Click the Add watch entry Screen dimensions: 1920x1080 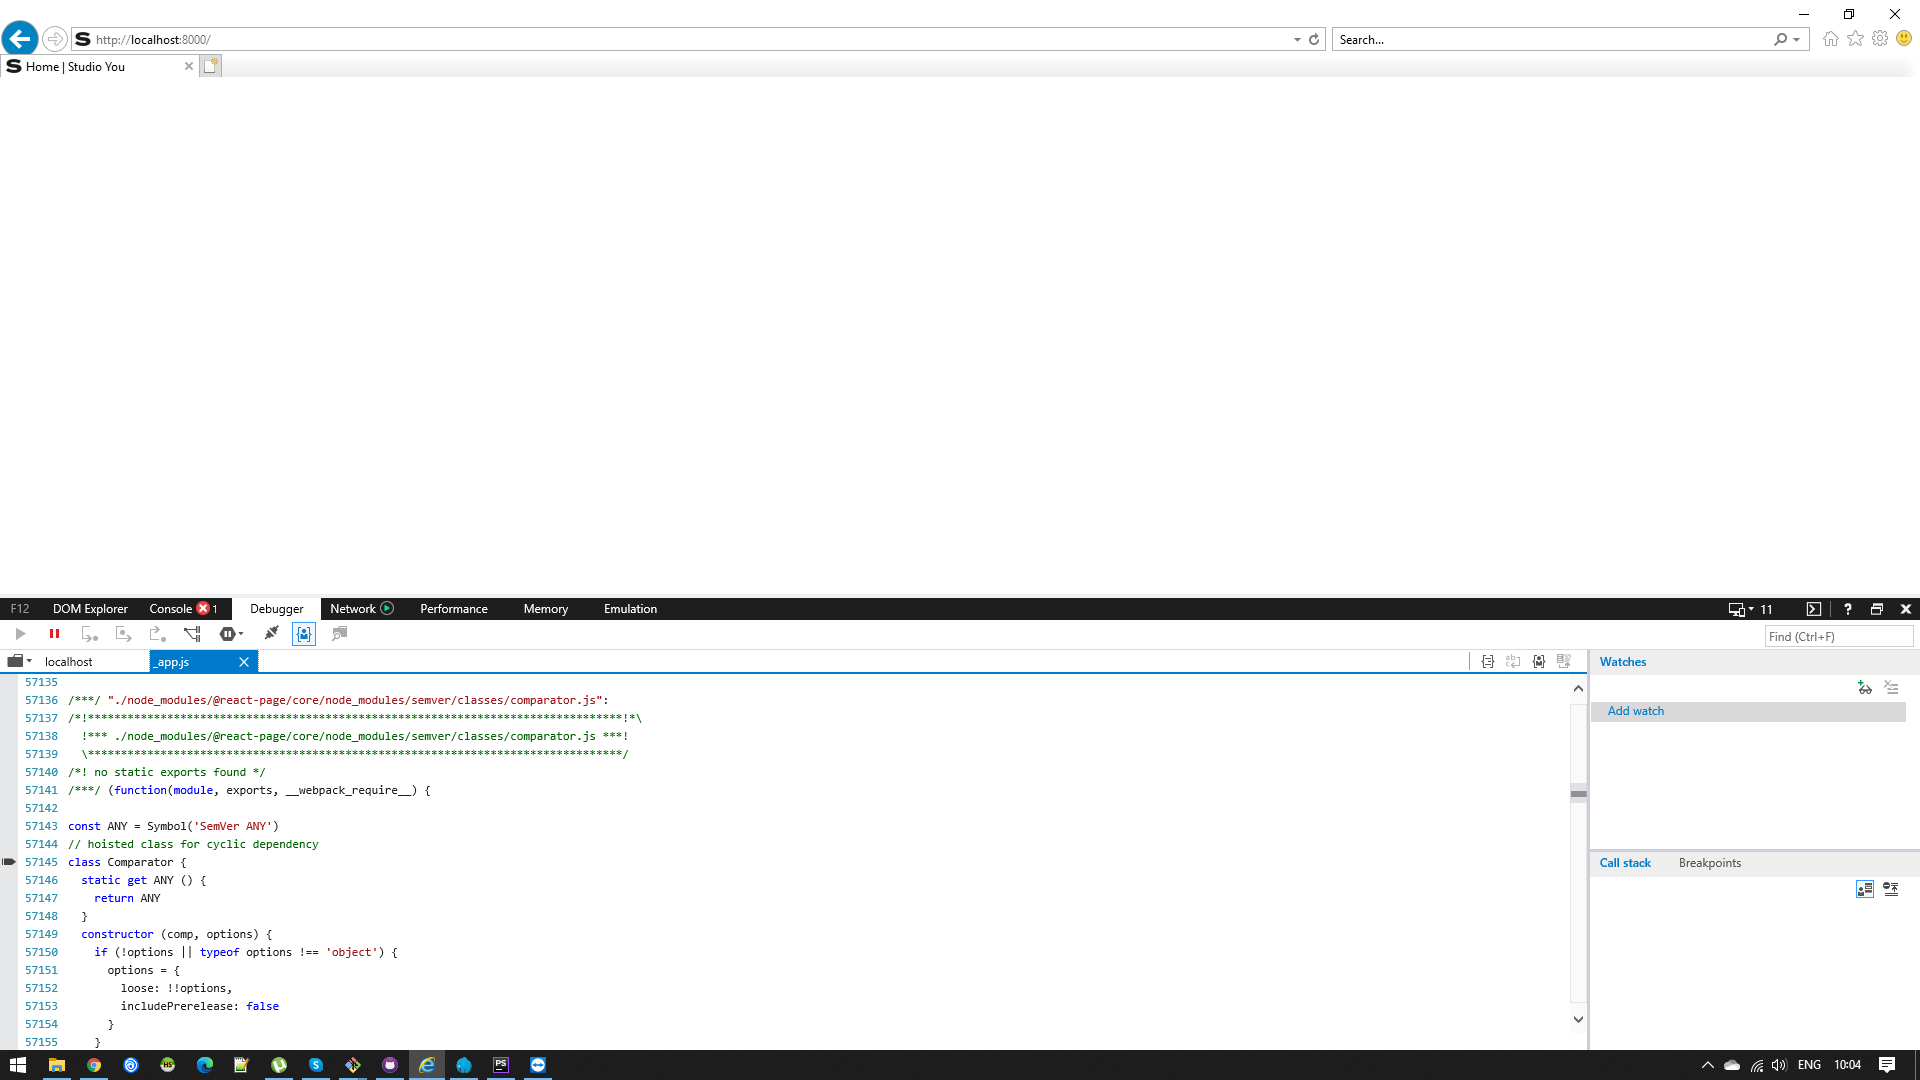click(1636, 711)
